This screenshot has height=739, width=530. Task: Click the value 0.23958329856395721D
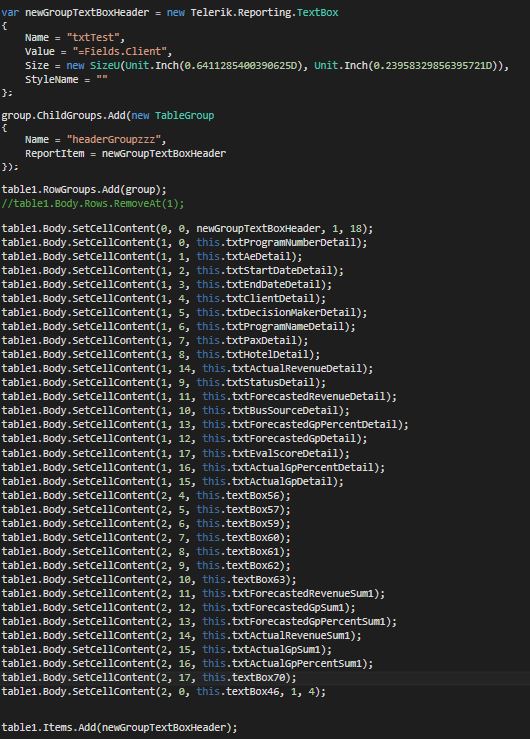(433, 66)
